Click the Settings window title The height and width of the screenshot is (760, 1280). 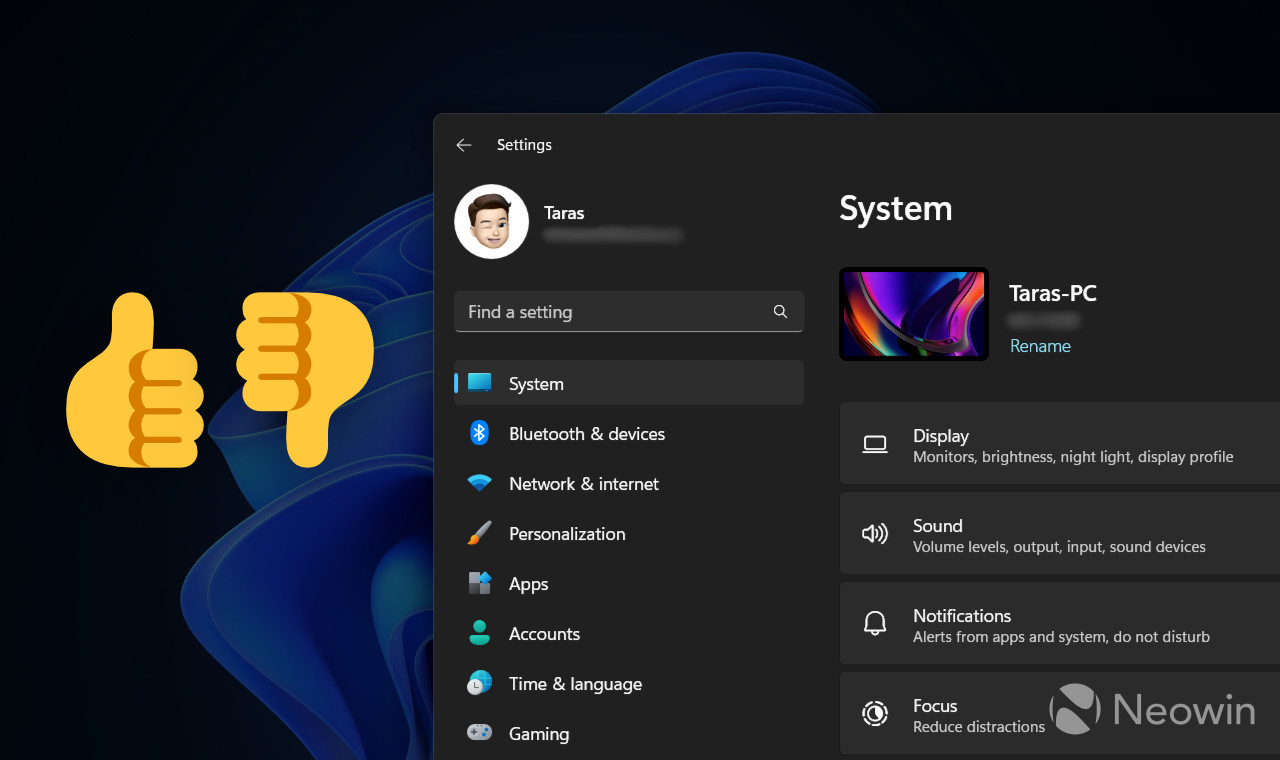pos(524,145)
